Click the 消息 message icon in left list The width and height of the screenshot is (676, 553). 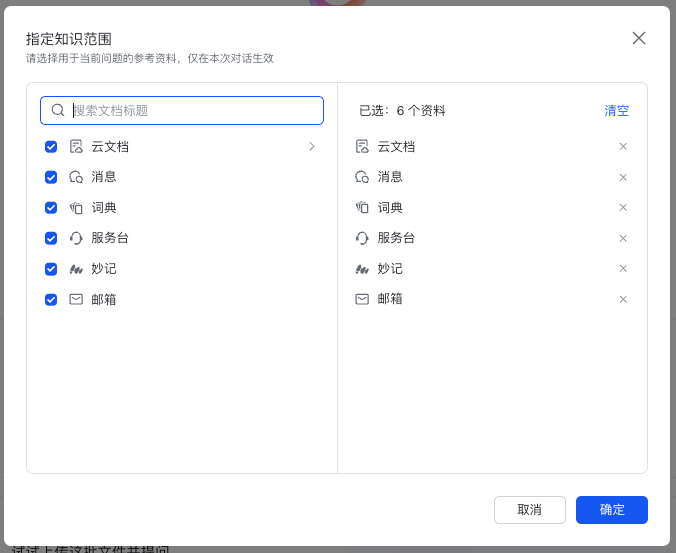pyautogui.click(x=76, y=177)
